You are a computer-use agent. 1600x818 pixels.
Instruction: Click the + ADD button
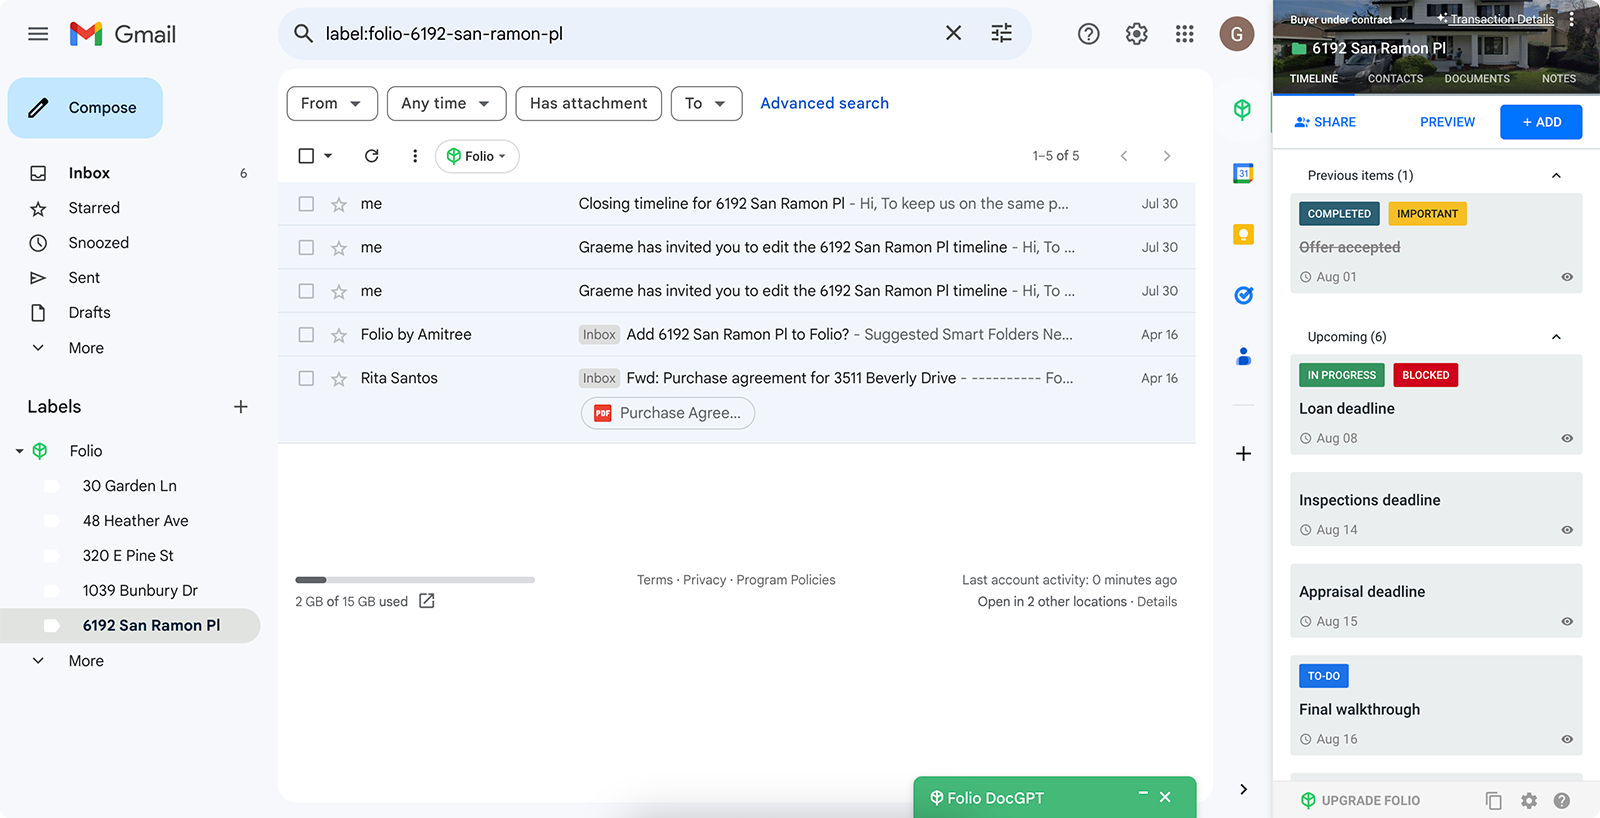(x=1540, y=122)
